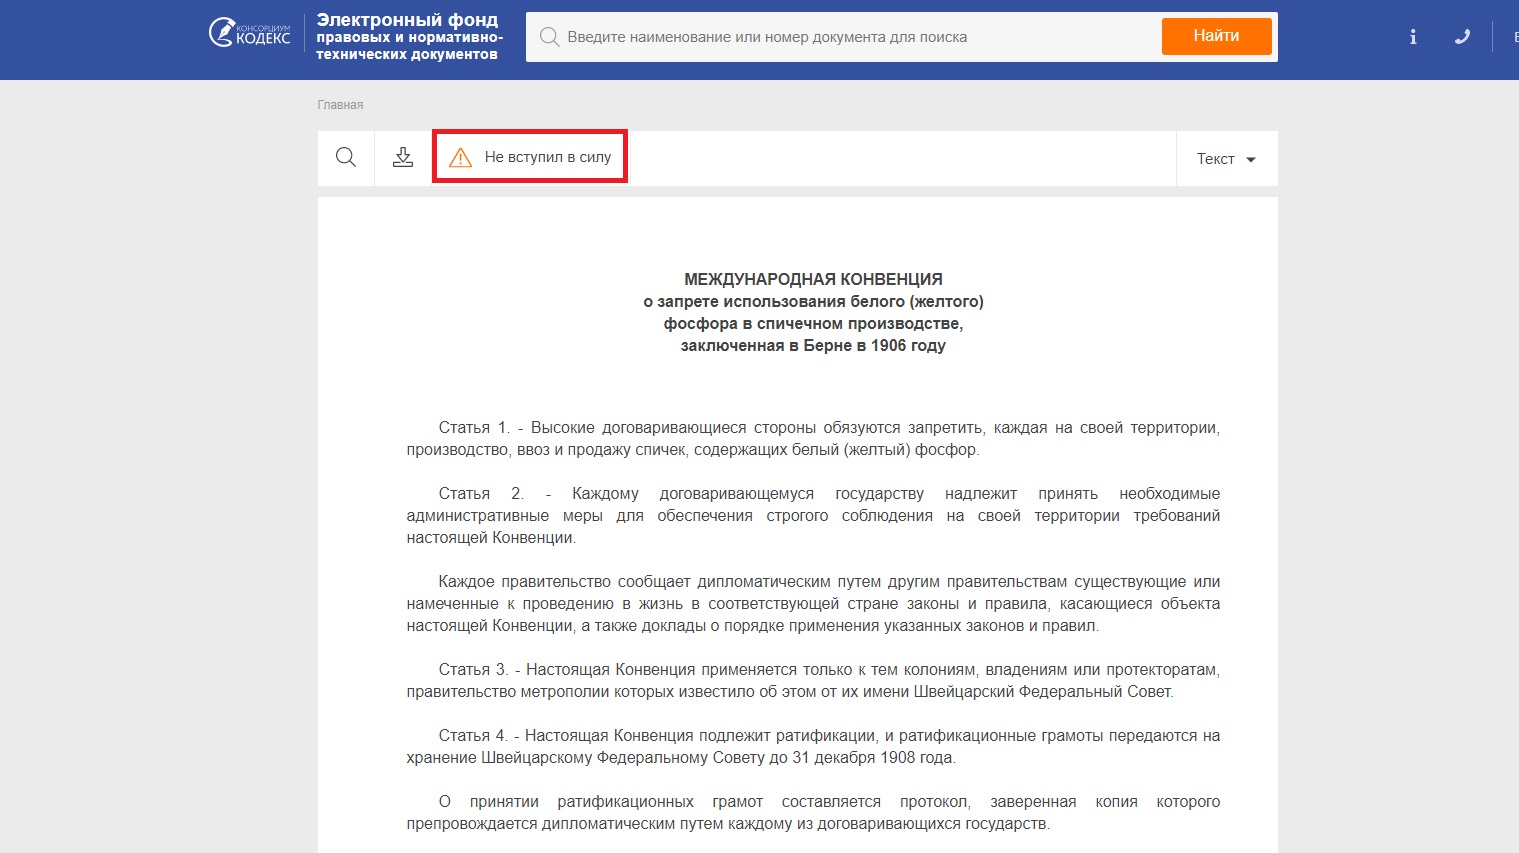1519x853 pixels.
Task: Go to Главная breadcrumb link
Action: (x=340, y=105)
